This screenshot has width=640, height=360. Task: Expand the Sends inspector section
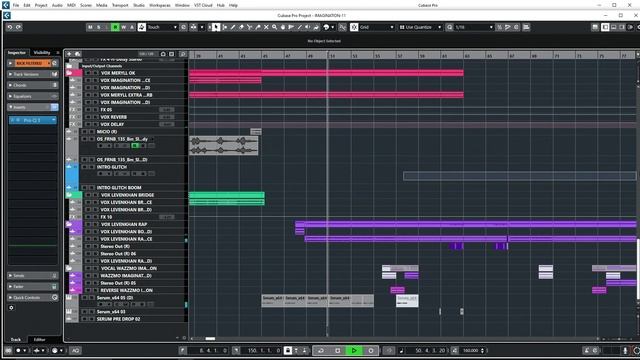click(x=33, y=276)
